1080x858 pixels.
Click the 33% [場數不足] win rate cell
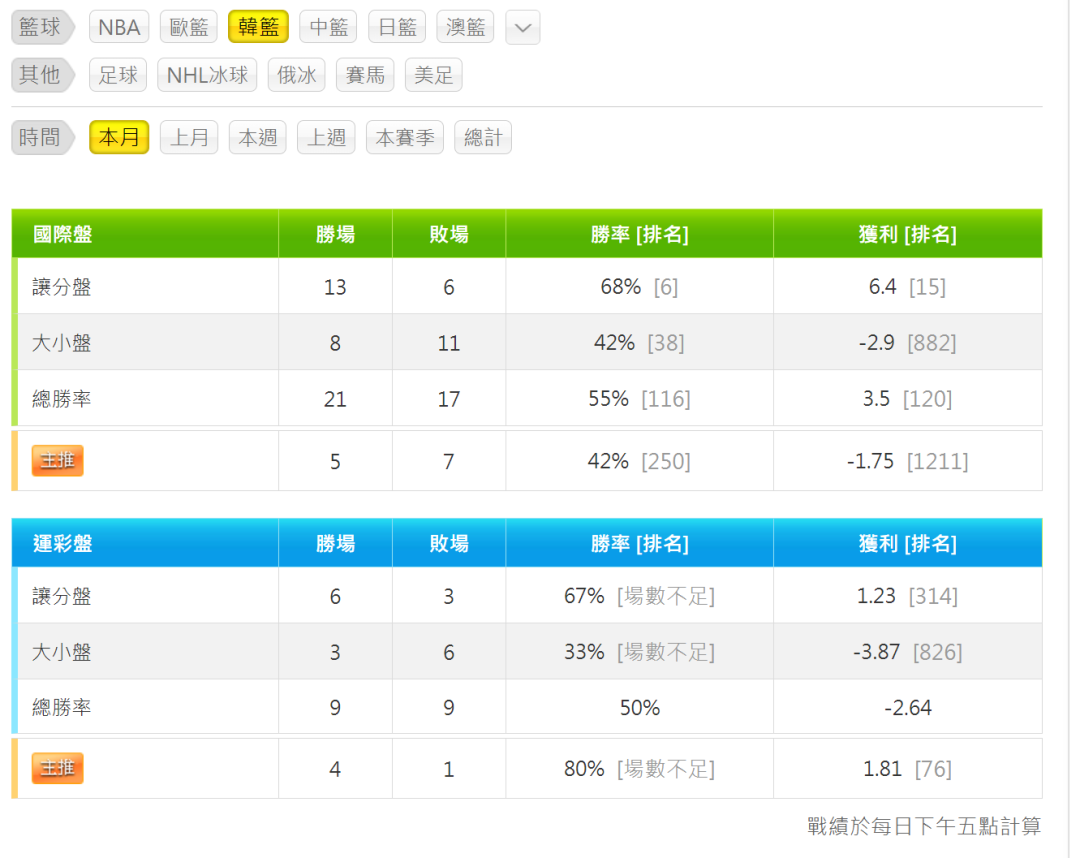[x=639, y=652]
